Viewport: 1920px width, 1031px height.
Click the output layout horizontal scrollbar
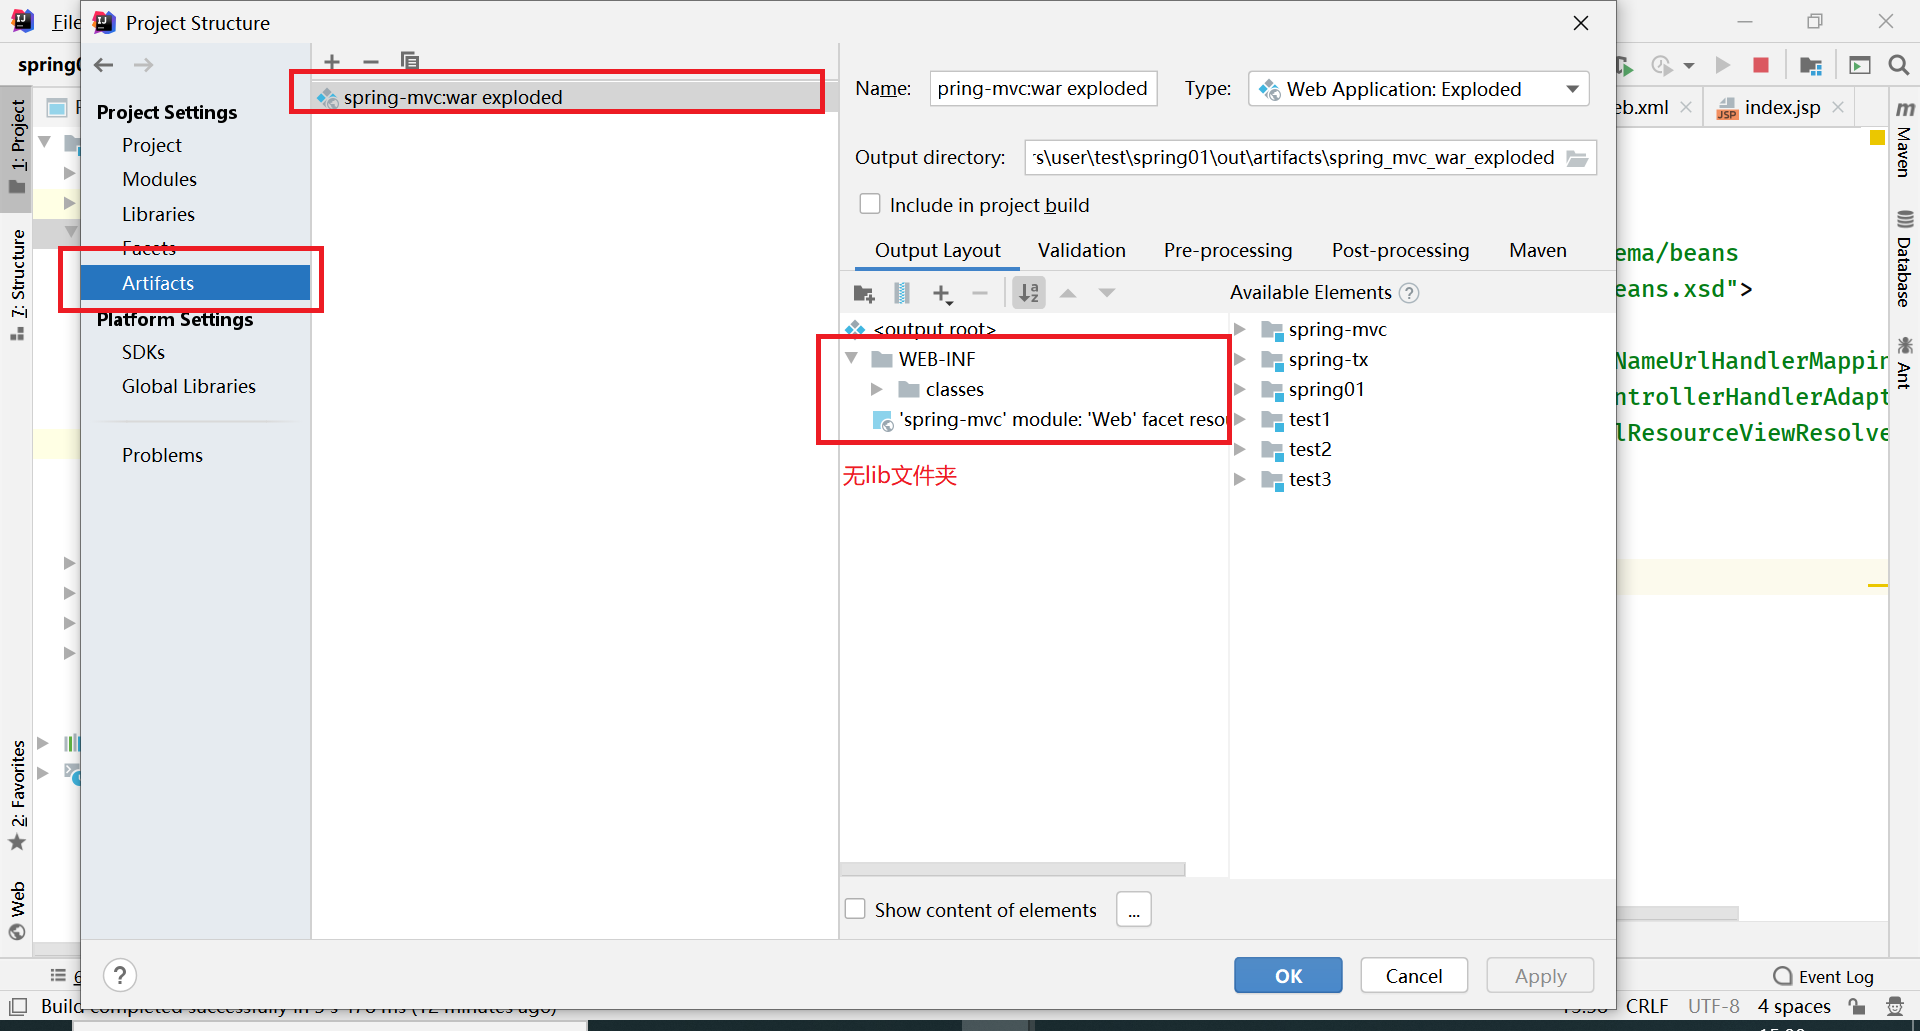(1012, 869)
